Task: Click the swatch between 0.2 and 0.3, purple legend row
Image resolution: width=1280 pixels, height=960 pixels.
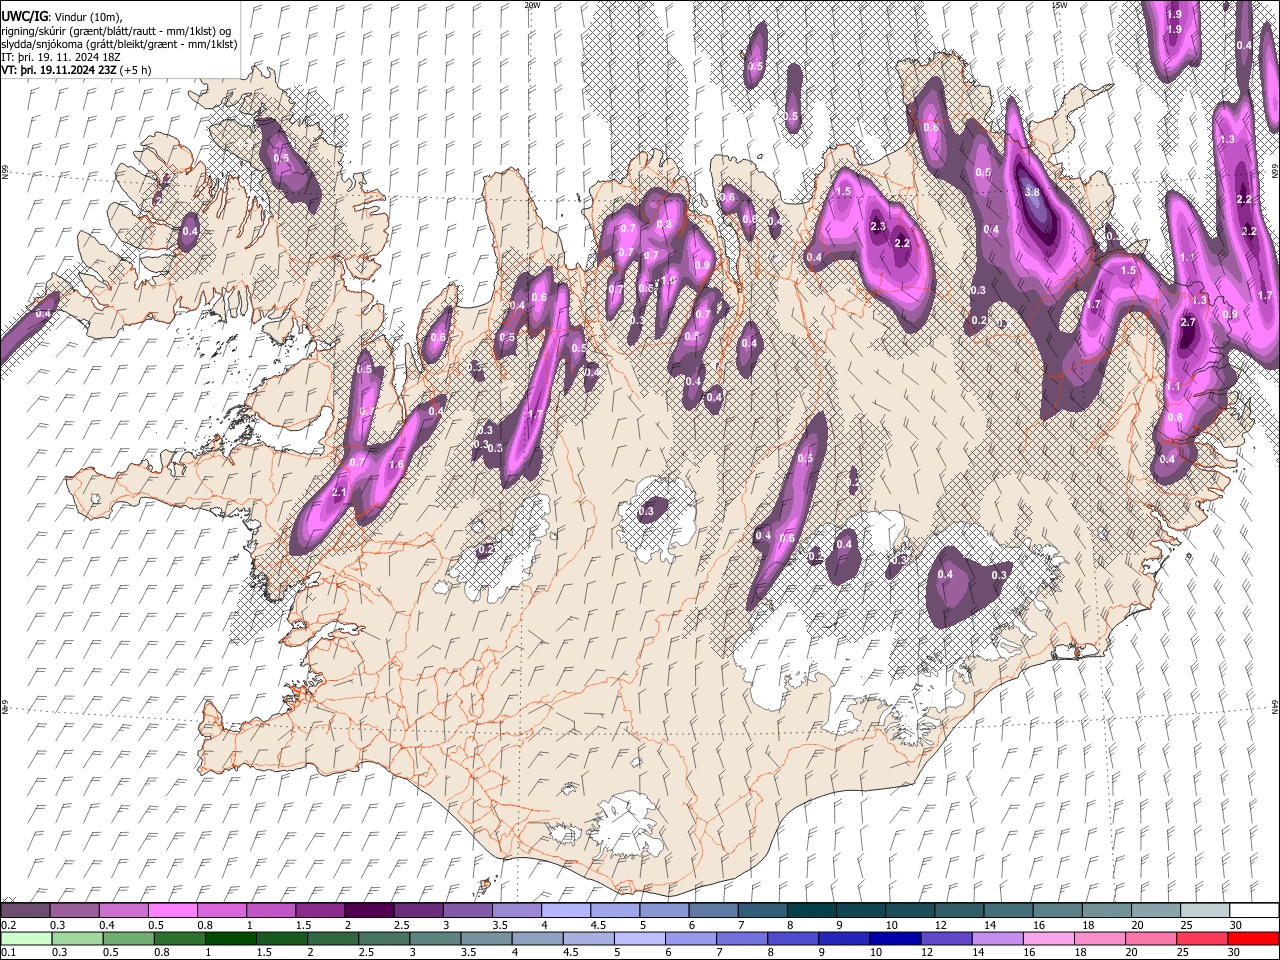Action: (x=25, y=911)
